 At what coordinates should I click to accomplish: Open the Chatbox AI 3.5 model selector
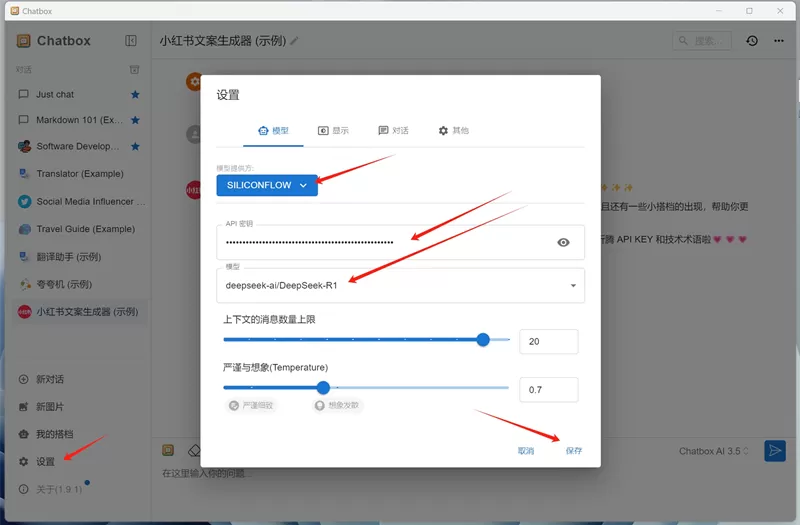(713, 451)
